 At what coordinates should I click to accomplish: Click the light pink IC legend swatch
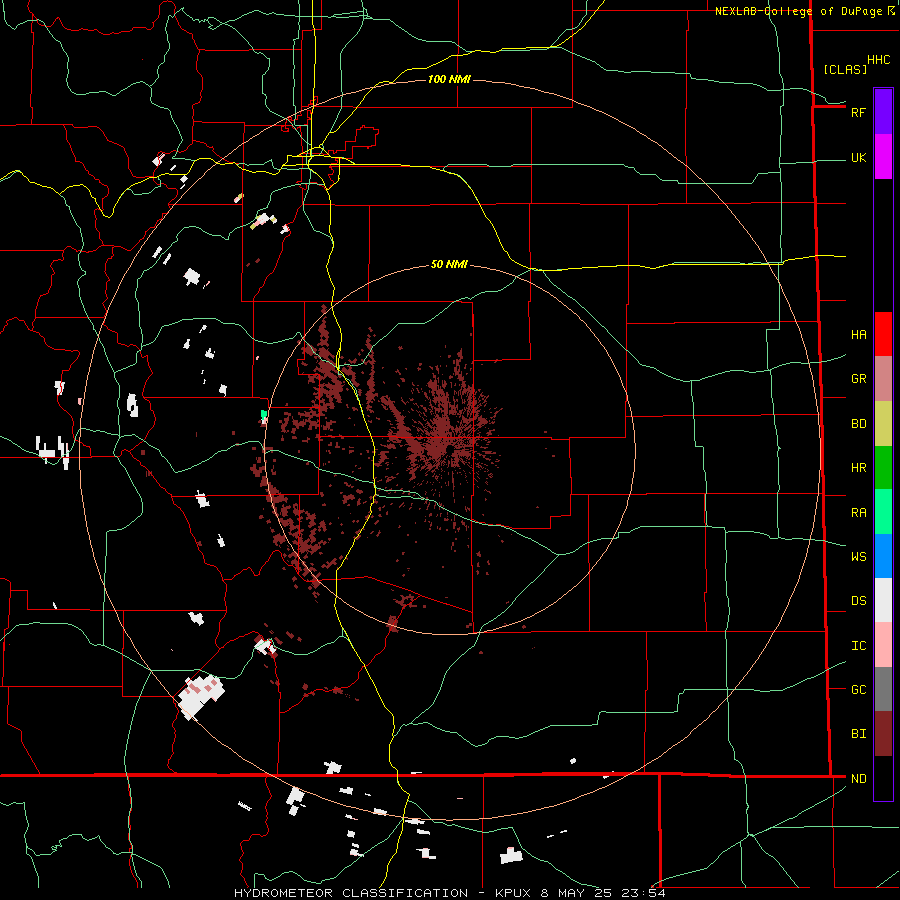point(883,645)
